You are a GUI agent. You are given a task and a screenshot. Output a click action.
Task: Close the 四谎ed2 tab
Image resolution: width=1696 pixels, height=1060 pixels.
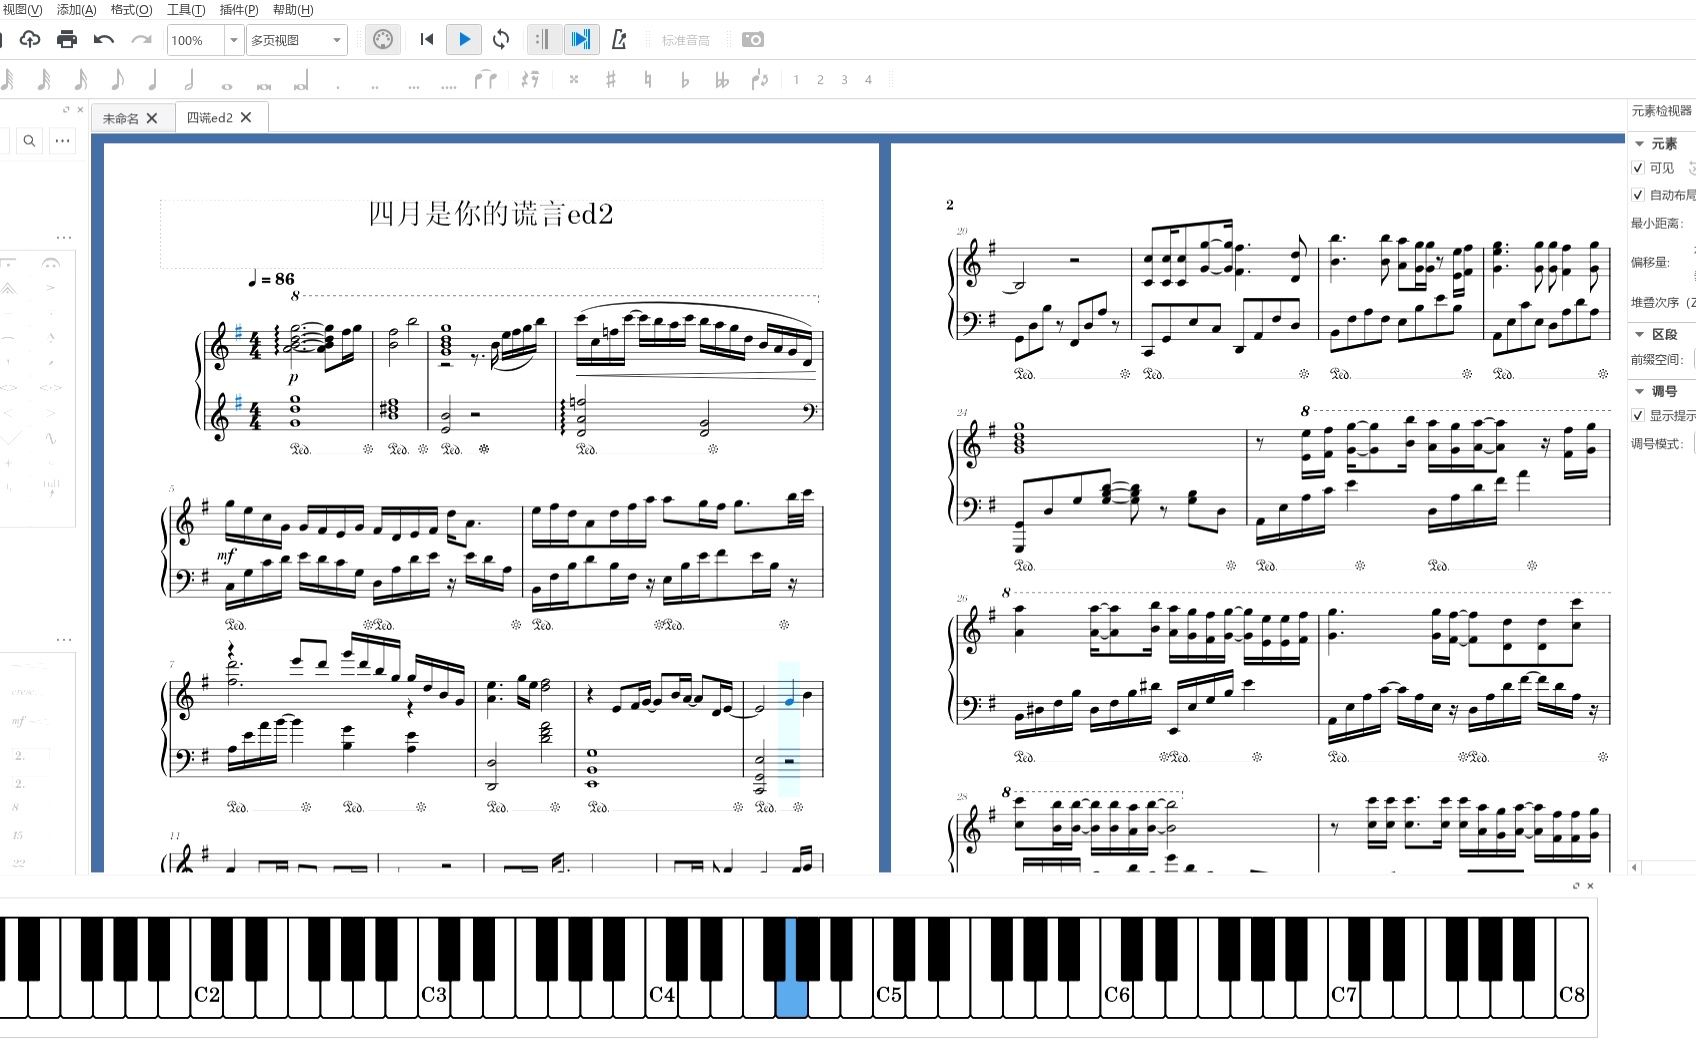(246, 117)
